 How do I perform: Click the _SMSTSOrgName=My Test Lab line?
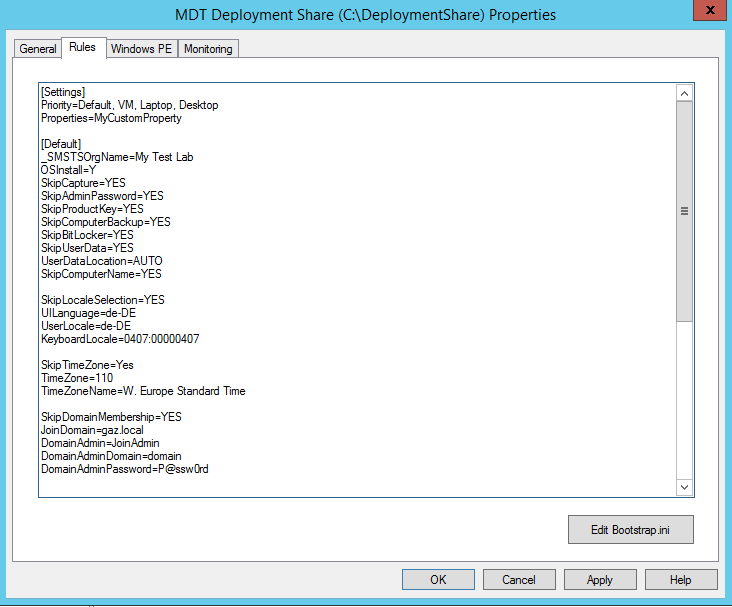coord(118,157)
